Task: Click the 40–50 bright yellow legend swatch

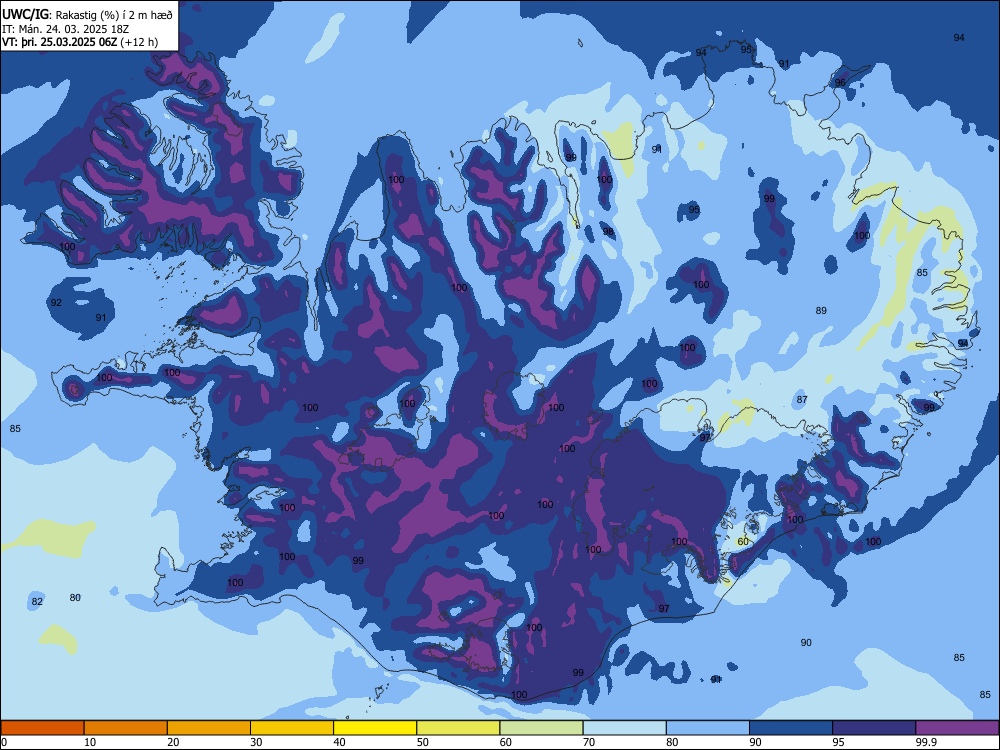Action: [375, 728]
